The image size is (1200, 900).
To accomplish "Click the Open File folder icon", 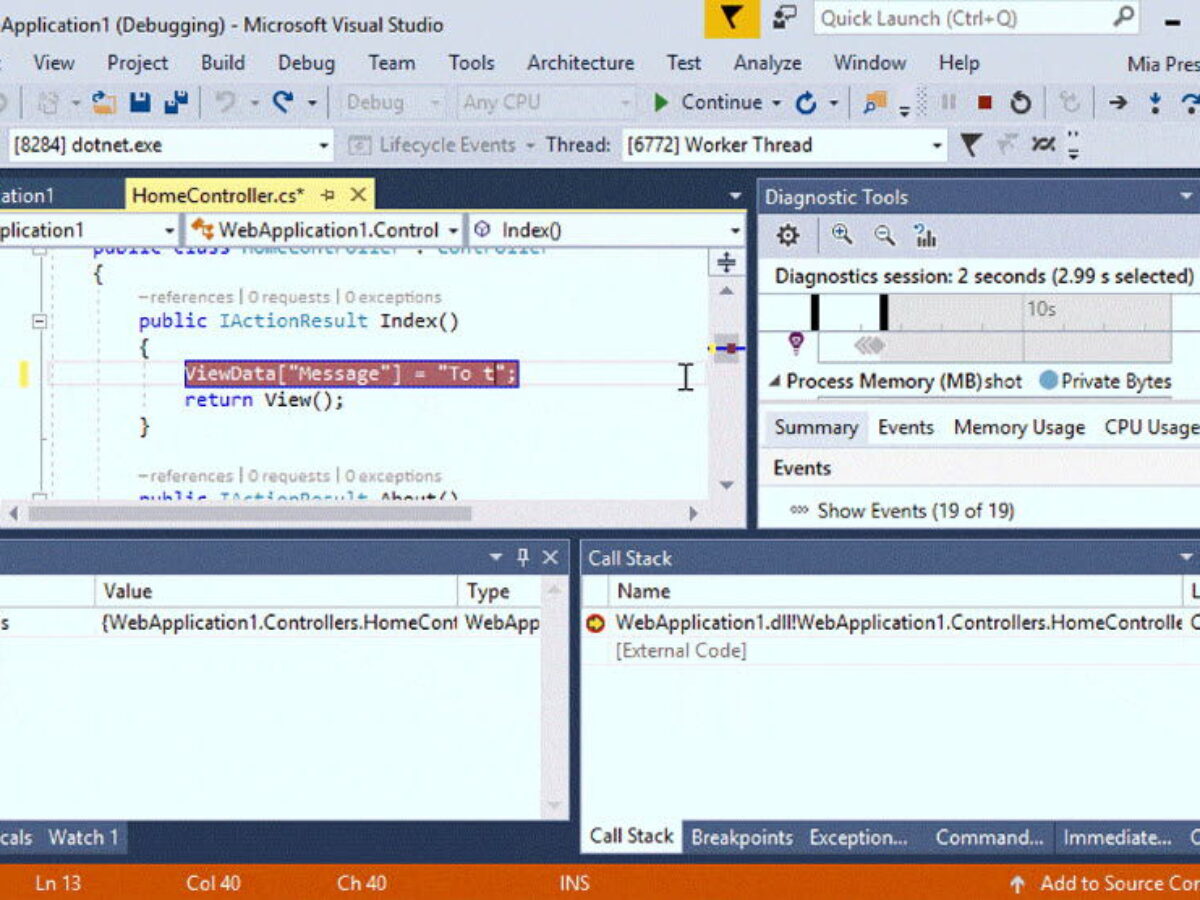I will click(x=103, y=102).
